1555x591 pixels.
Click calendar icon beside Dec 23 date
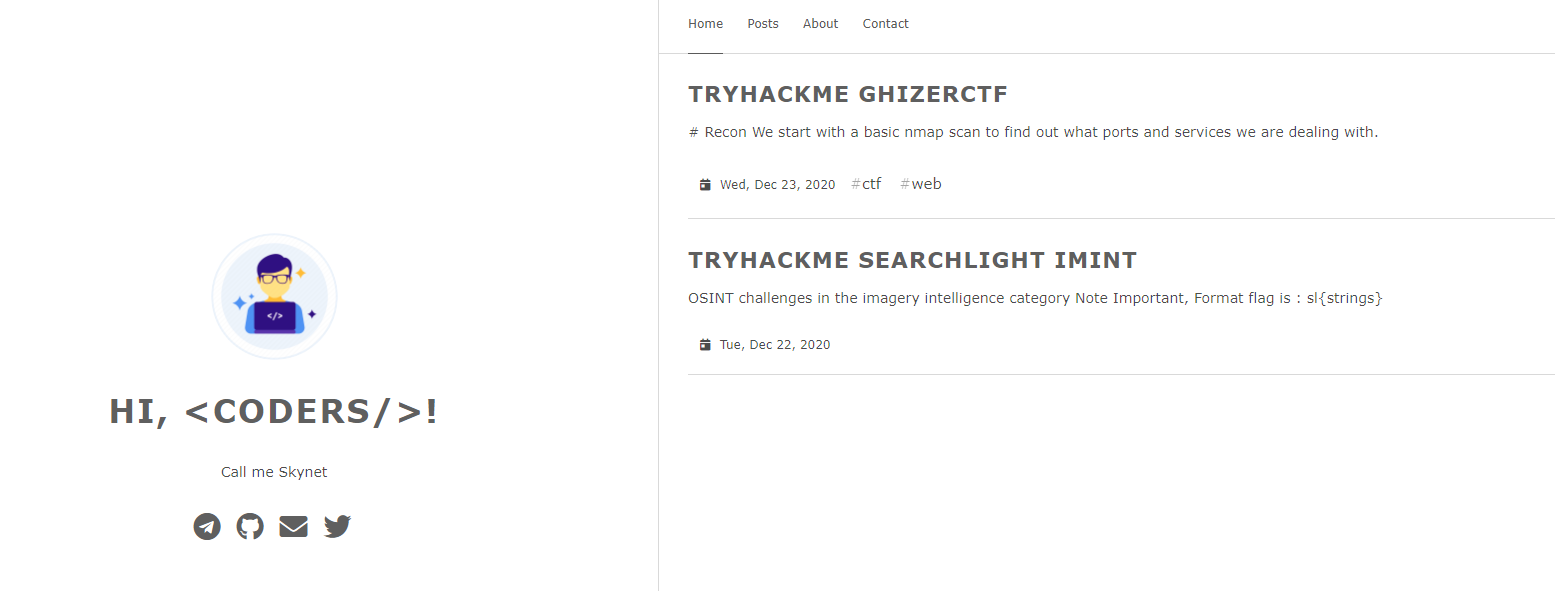(x=705, y=185)
